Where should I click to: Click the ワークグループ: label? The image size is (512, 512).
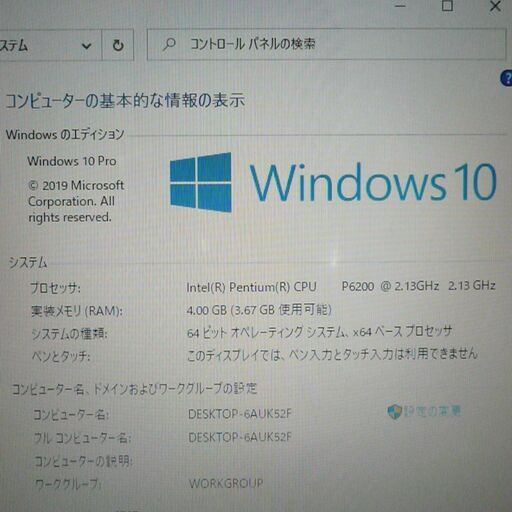(68, 484)
